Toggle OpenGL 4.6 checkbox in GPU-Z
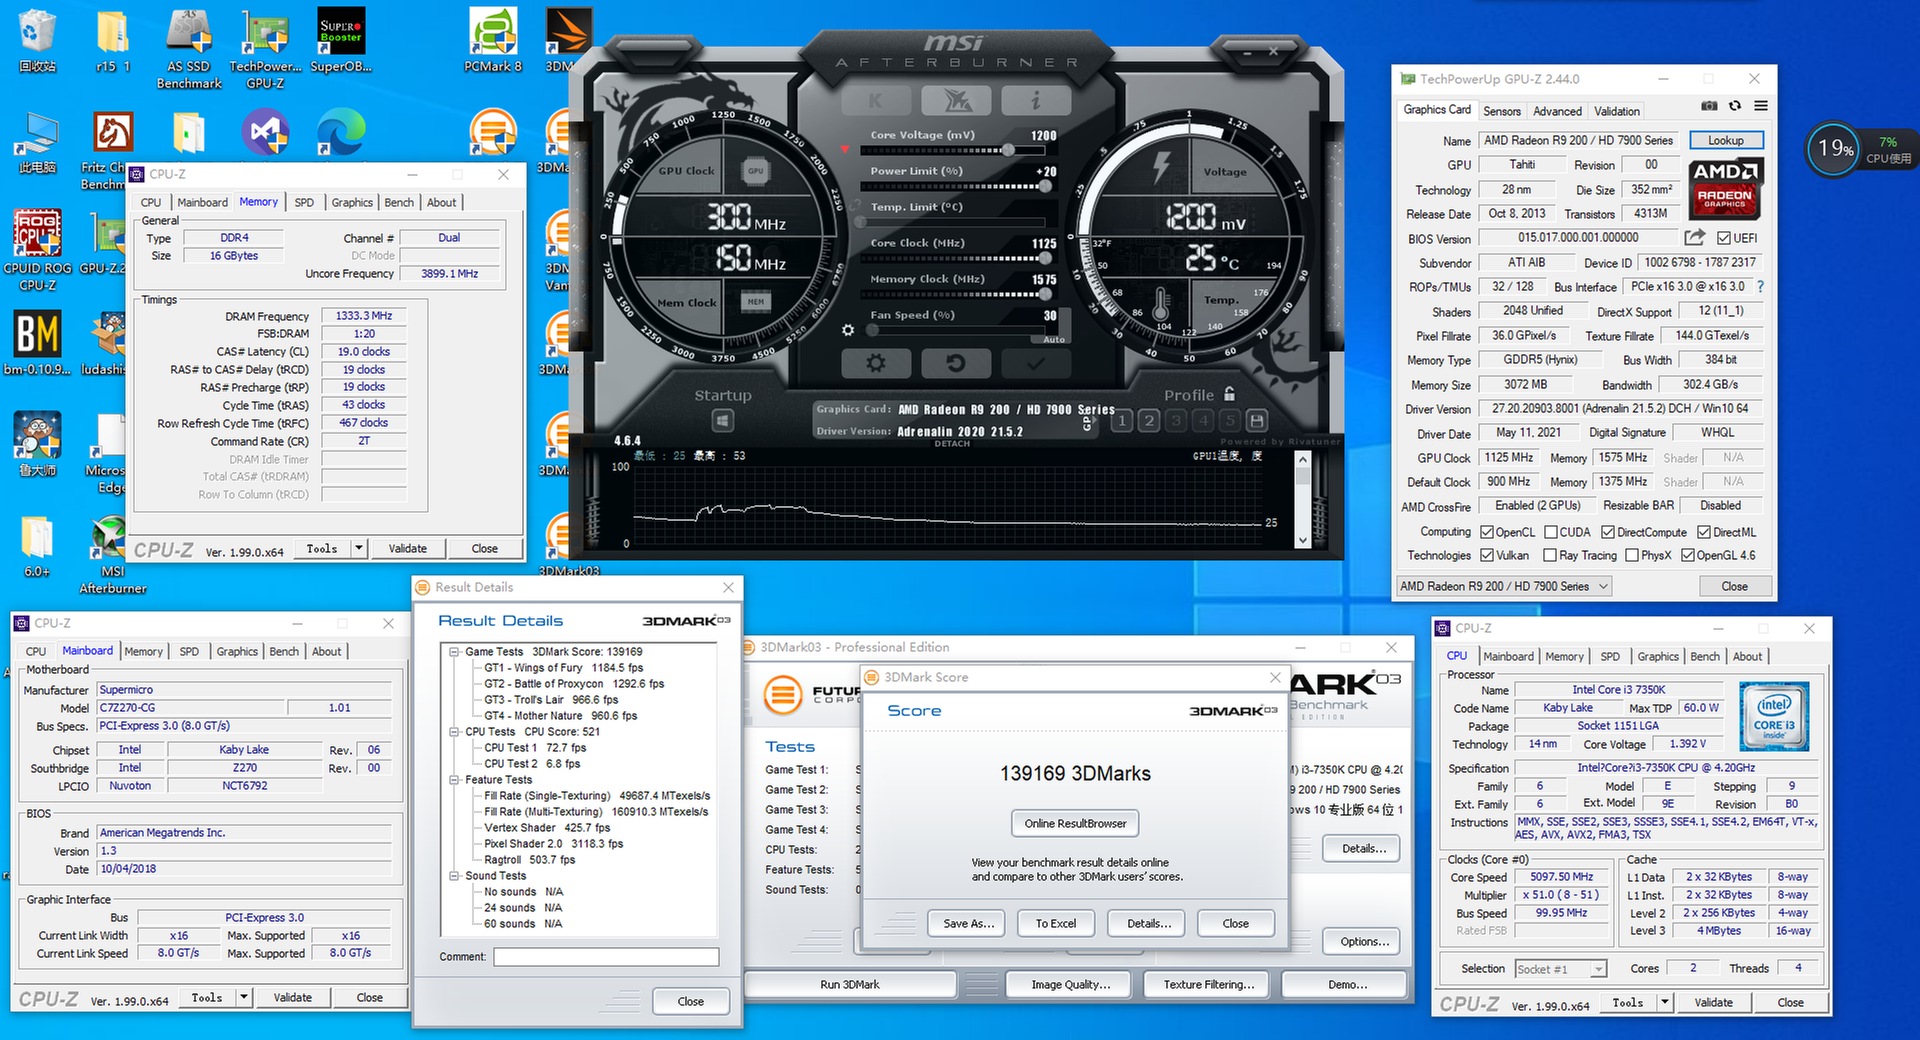Screen dimensions: 1920x1040 pyautogui.click(x=1688, y=555)
